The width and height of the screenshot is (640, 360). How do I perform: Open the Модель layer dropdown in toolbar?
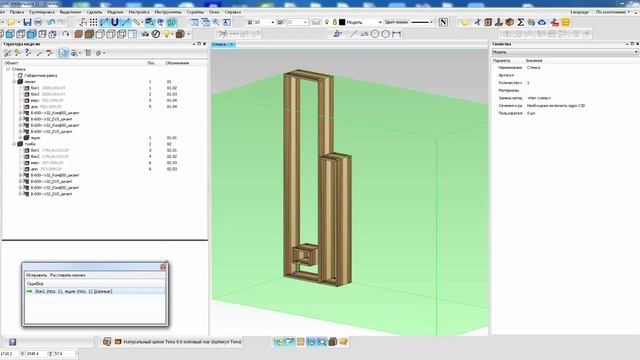click(x=380, y=22)
